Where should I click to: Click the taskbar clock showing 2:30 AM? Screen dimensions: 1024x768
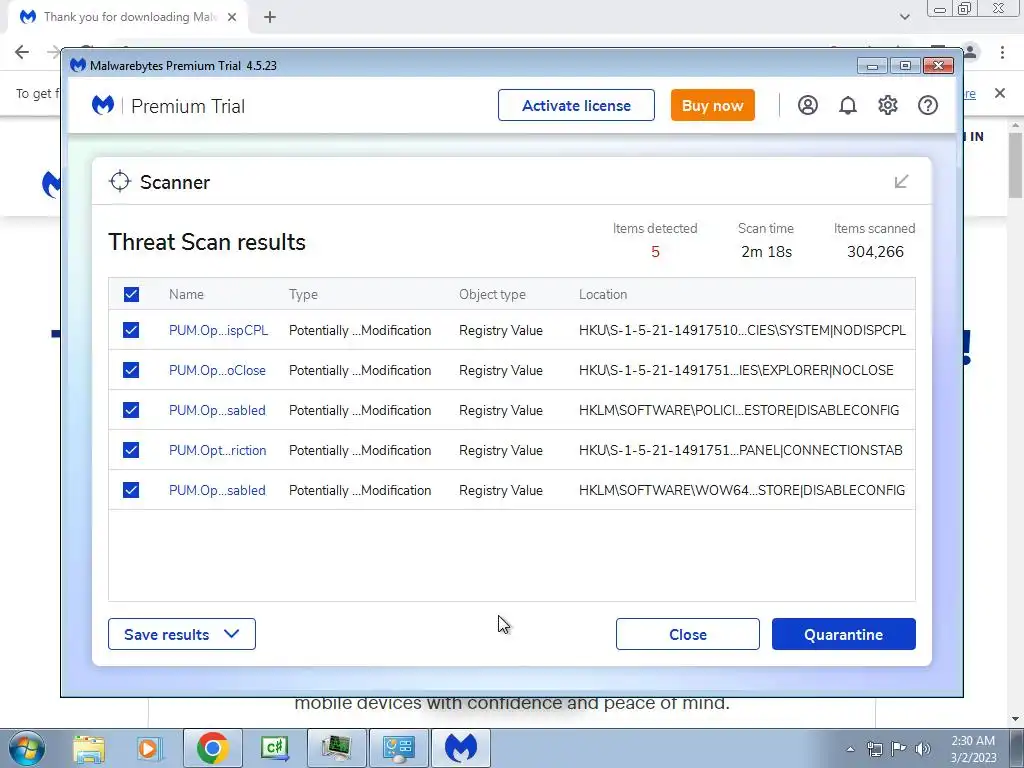(973, 749)
